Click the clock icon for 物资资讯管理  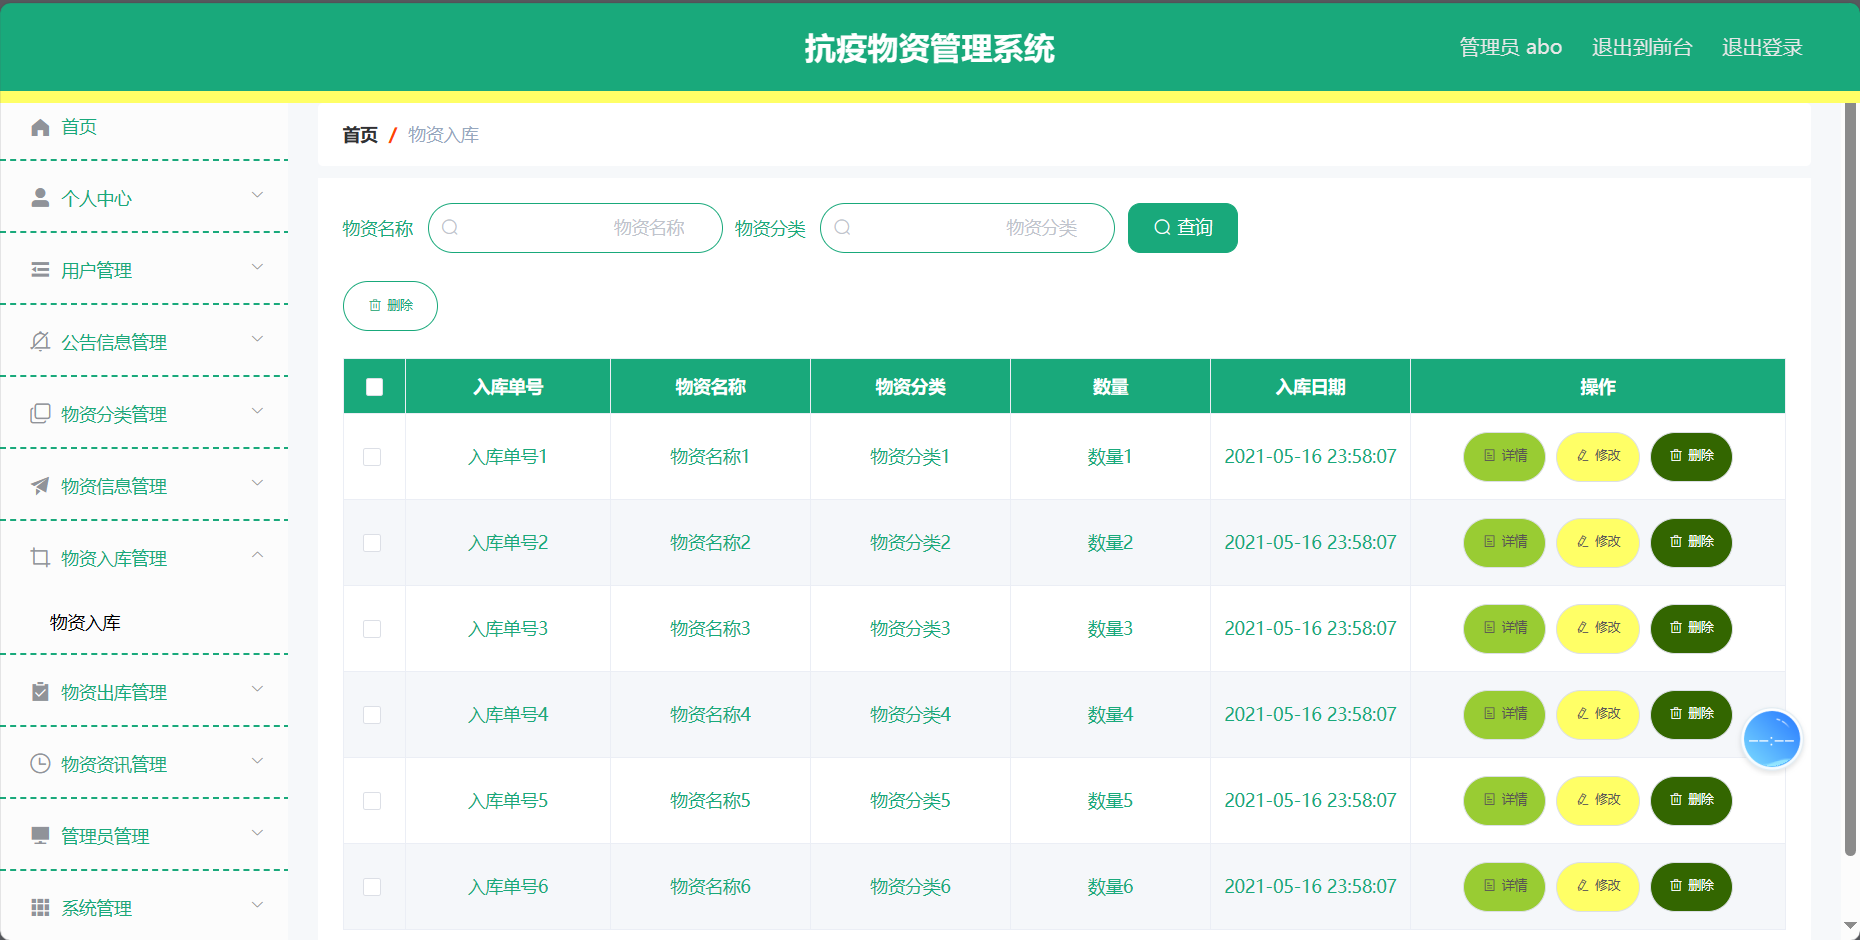click(x=40, y=764)
